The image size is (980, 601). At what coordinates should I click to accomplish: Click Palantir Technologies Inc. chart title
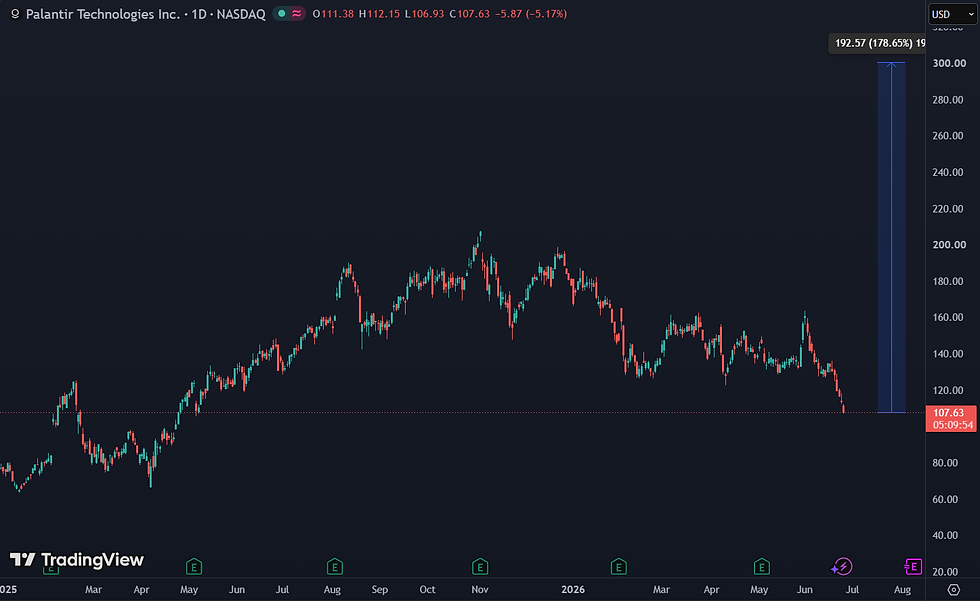click(x=103, y=14)
